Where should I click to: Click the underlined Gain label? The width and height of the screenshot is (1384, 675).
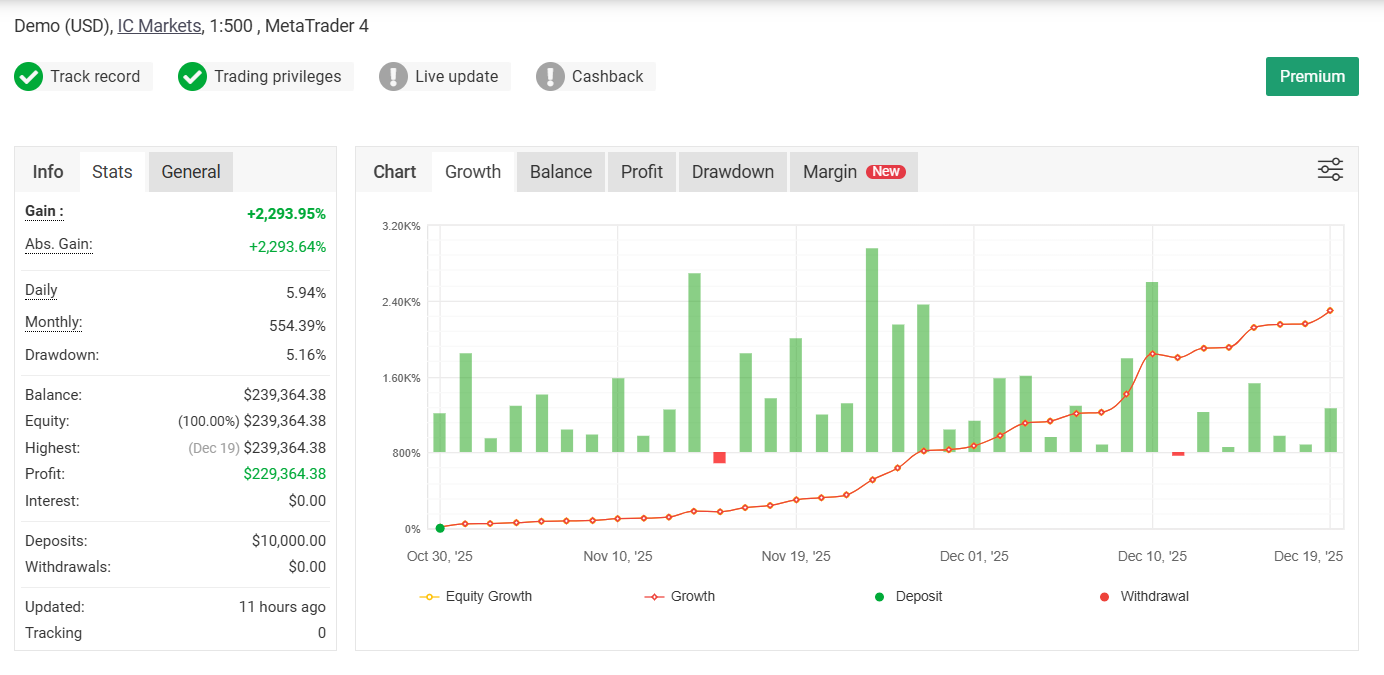pos(44,211)
